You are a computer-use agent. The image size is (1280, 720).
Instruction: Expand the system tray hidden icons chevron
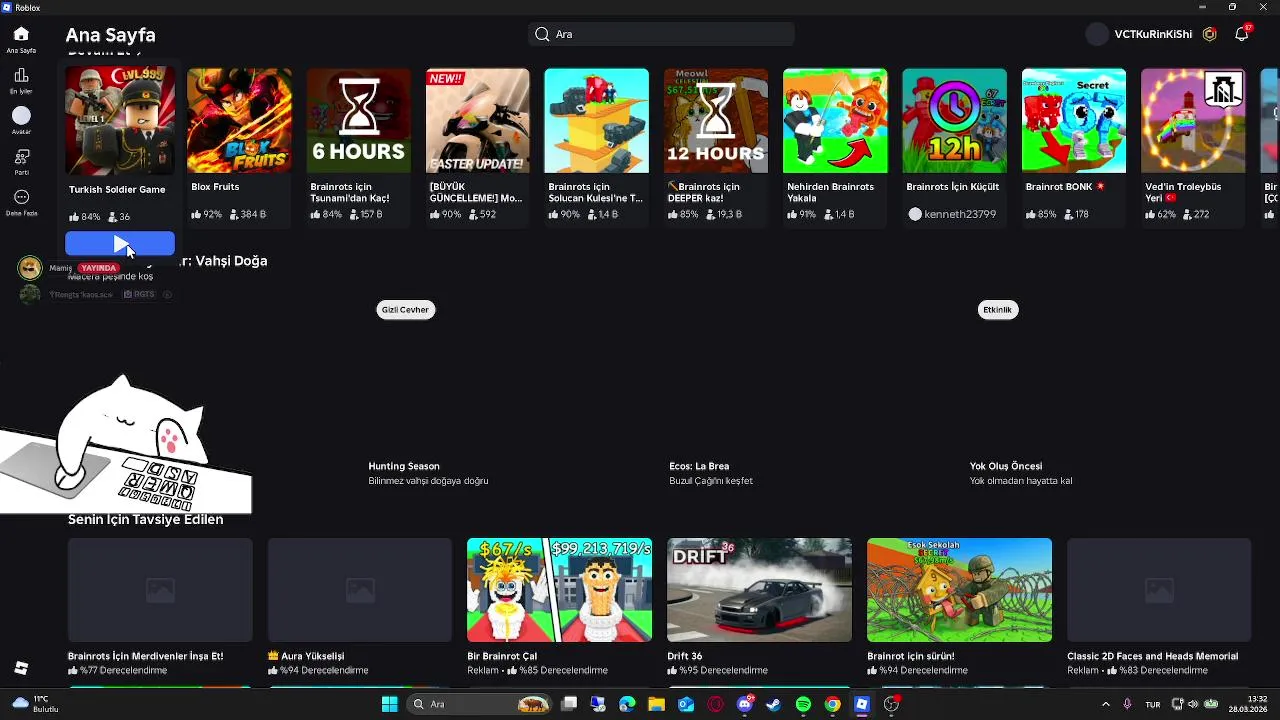point(1105,704)
